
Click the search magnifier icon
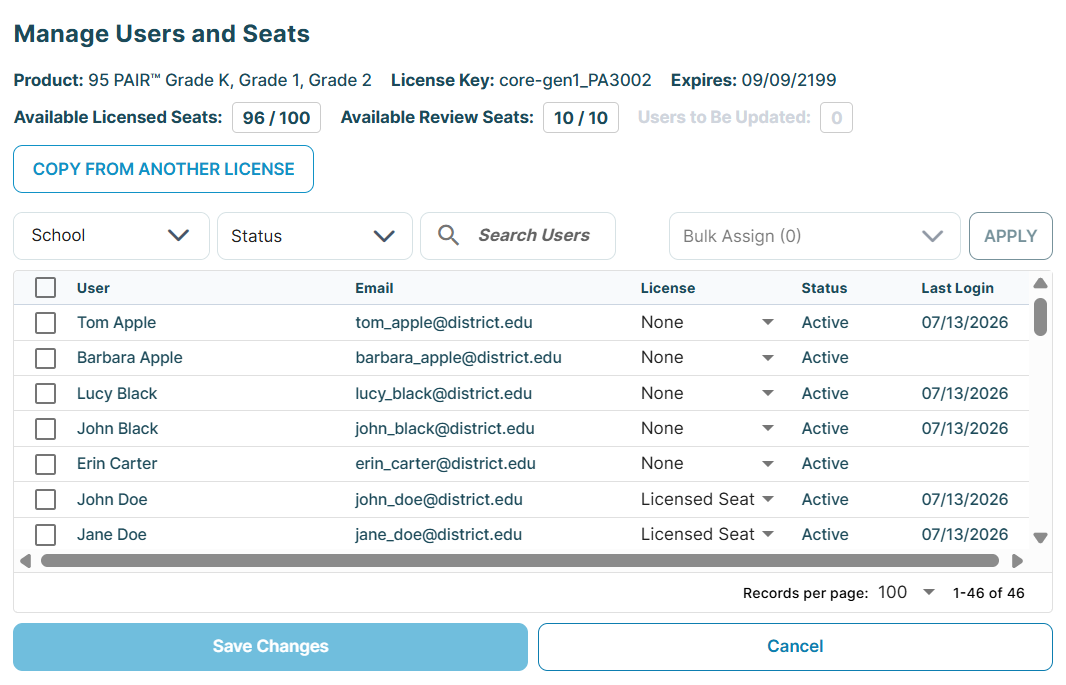point(448,235)
